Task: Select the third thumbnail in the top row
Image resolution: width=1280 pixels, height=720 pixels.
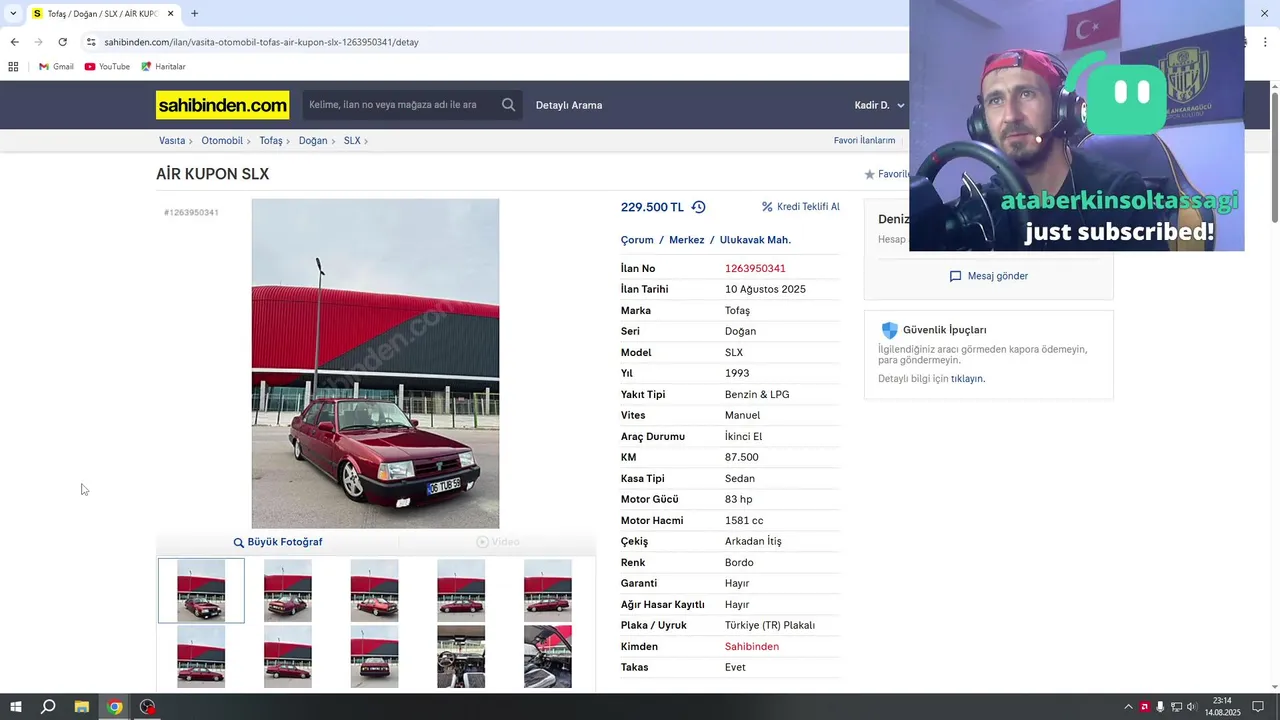Action: (374, 591)
